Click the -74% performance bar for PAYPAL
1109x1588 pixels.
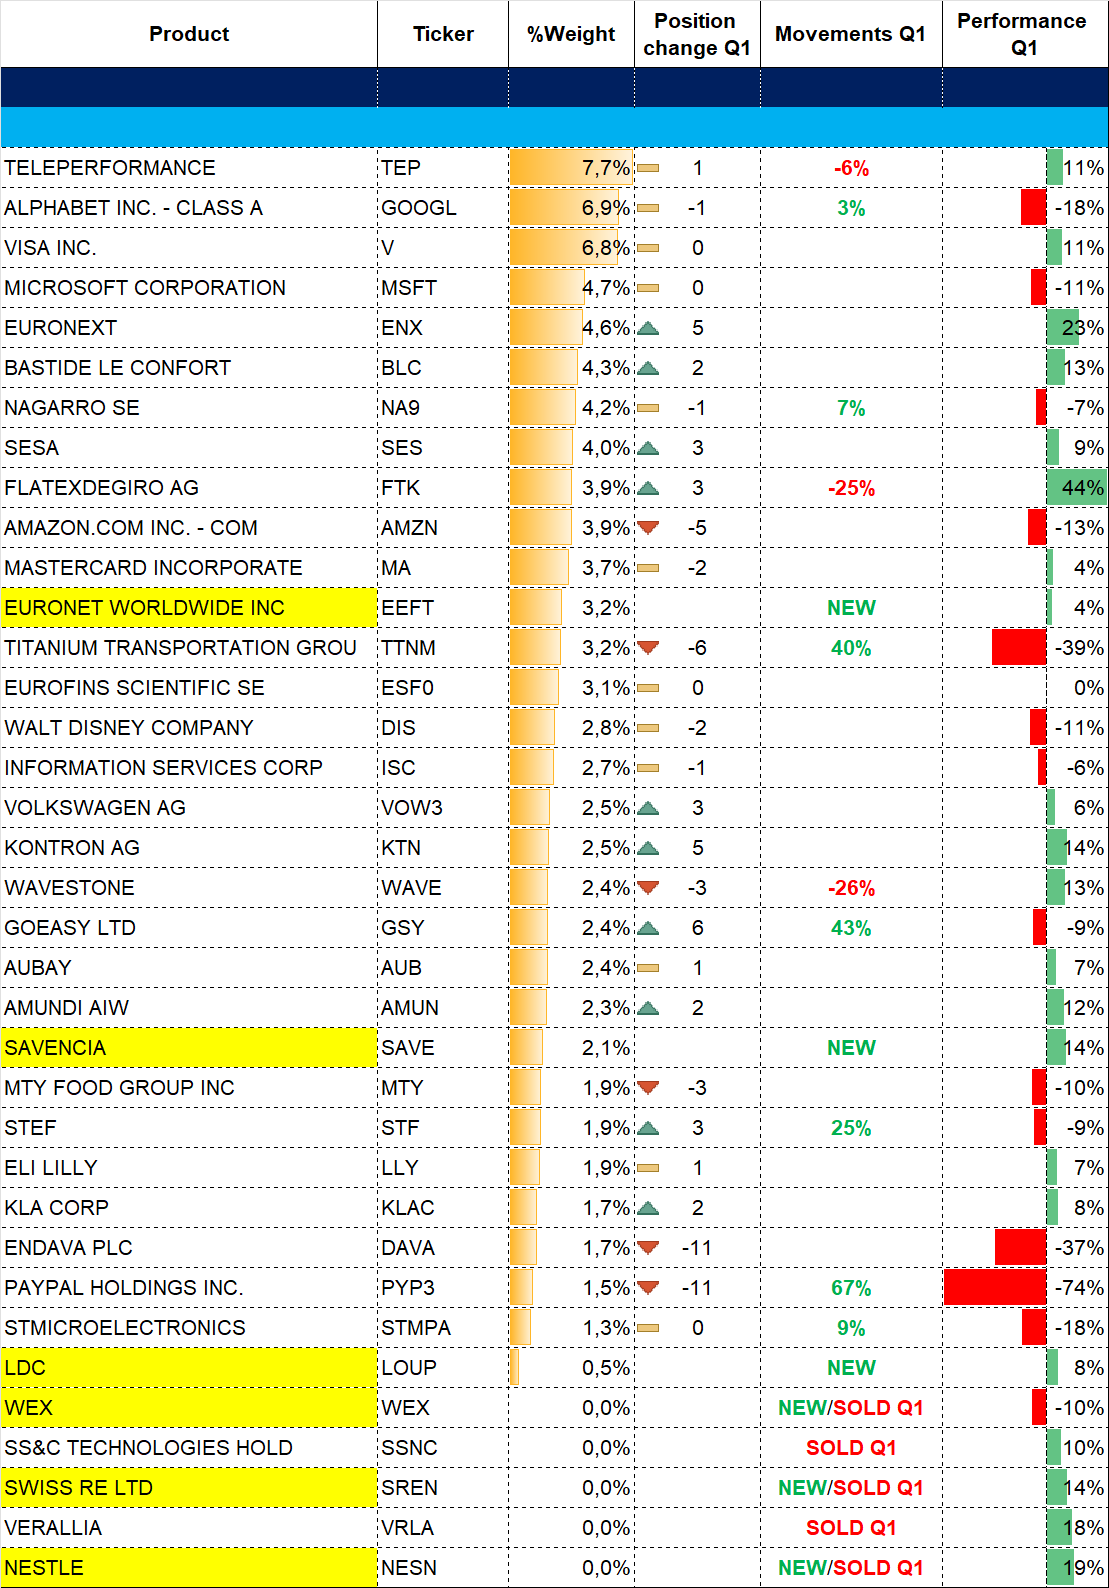(995, 1288)
